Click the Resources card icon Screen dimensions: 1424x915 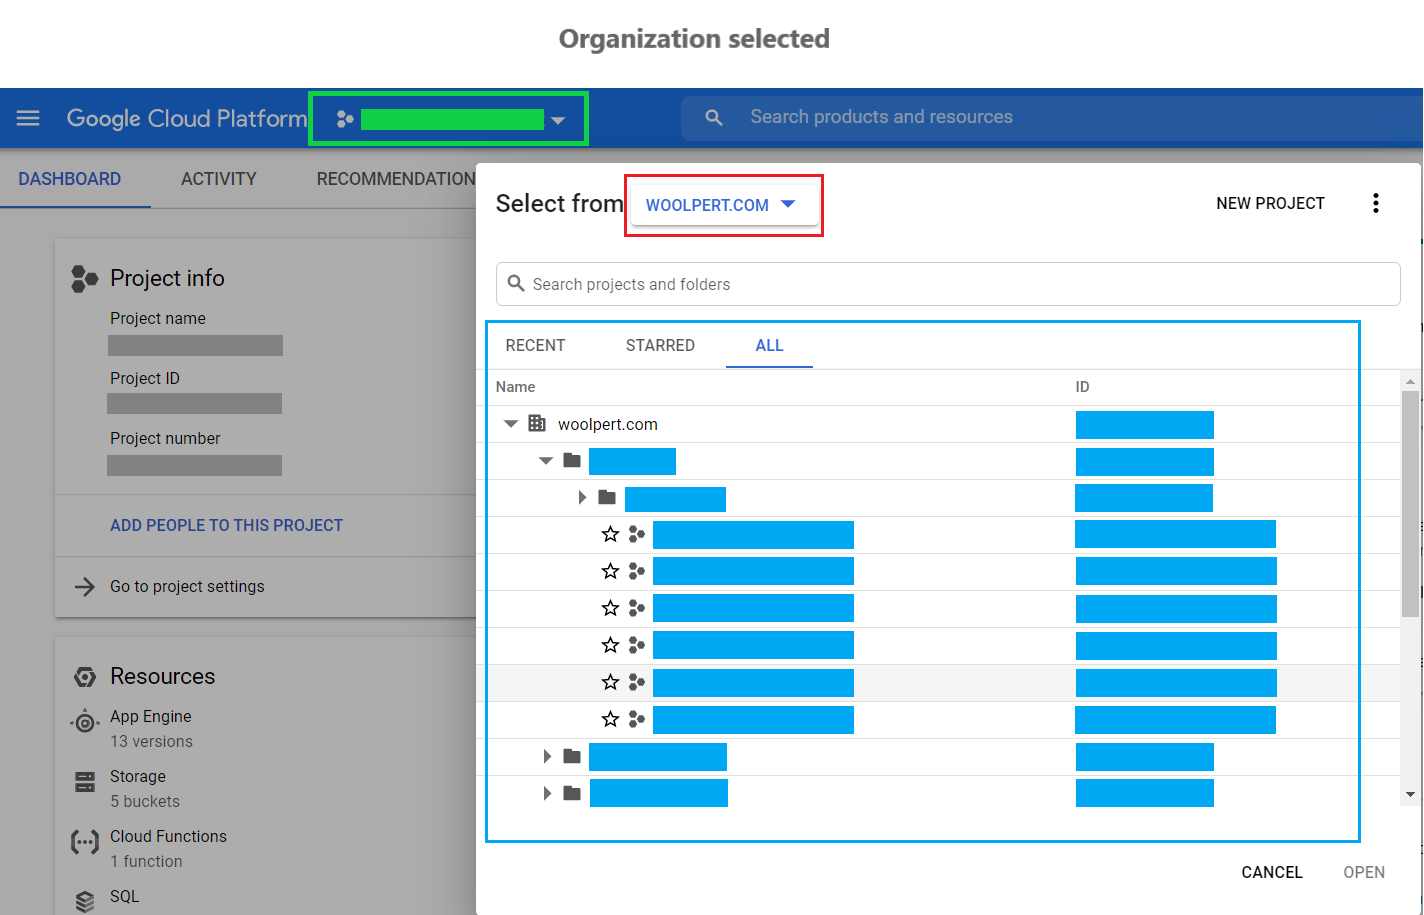coord(85,677)
